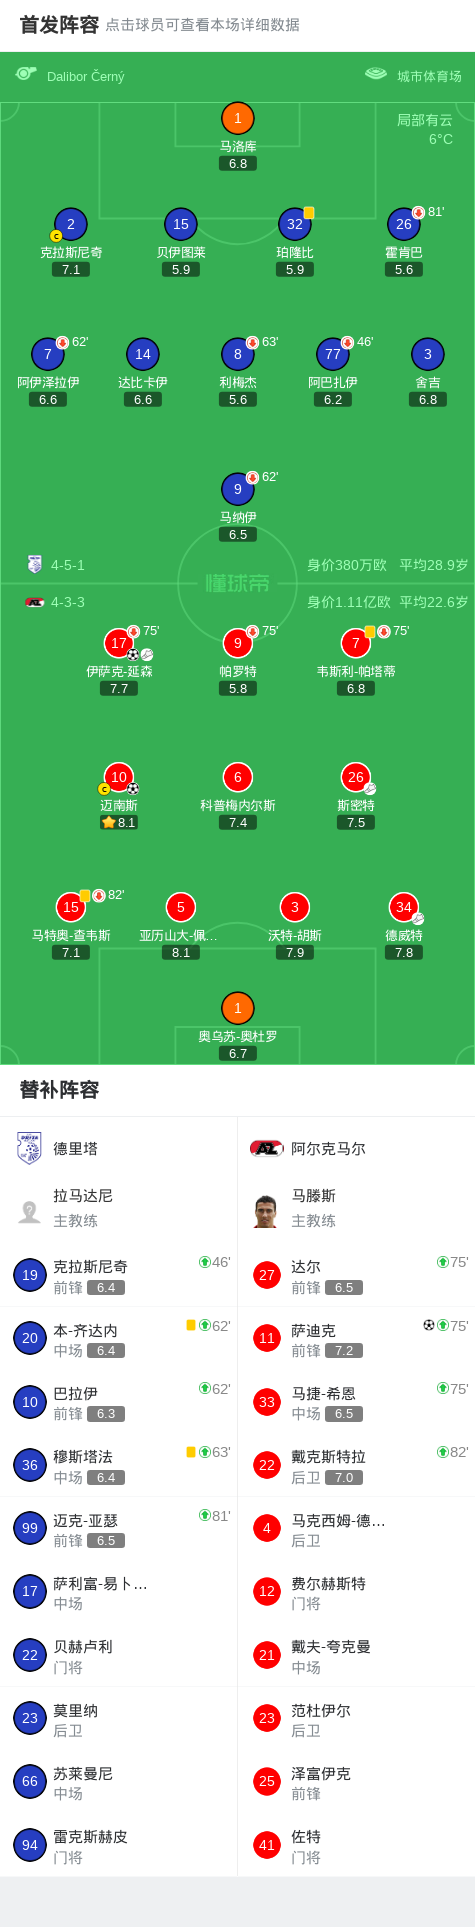The height and width of the screenshot is (1927, 475).
Task: Tap the 德里塔 club crest in substitutes
Action: 30,1148
